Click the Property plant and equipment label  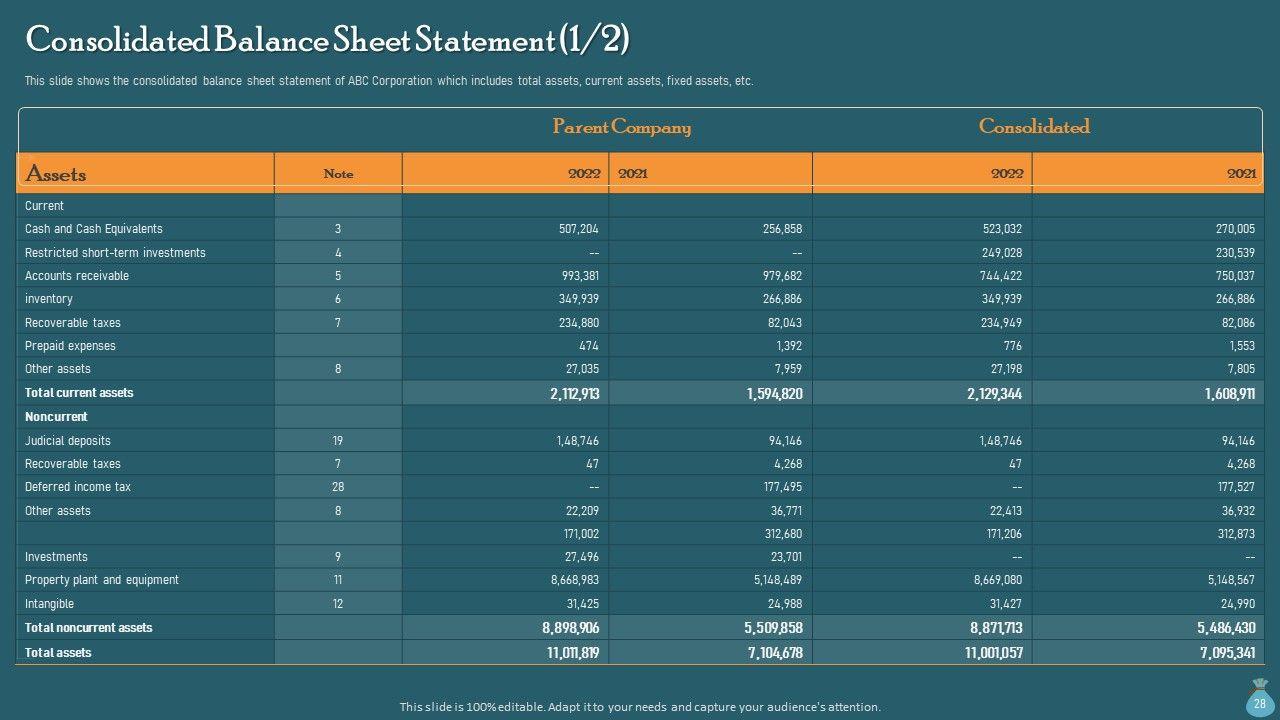click(x=102, y=580)
